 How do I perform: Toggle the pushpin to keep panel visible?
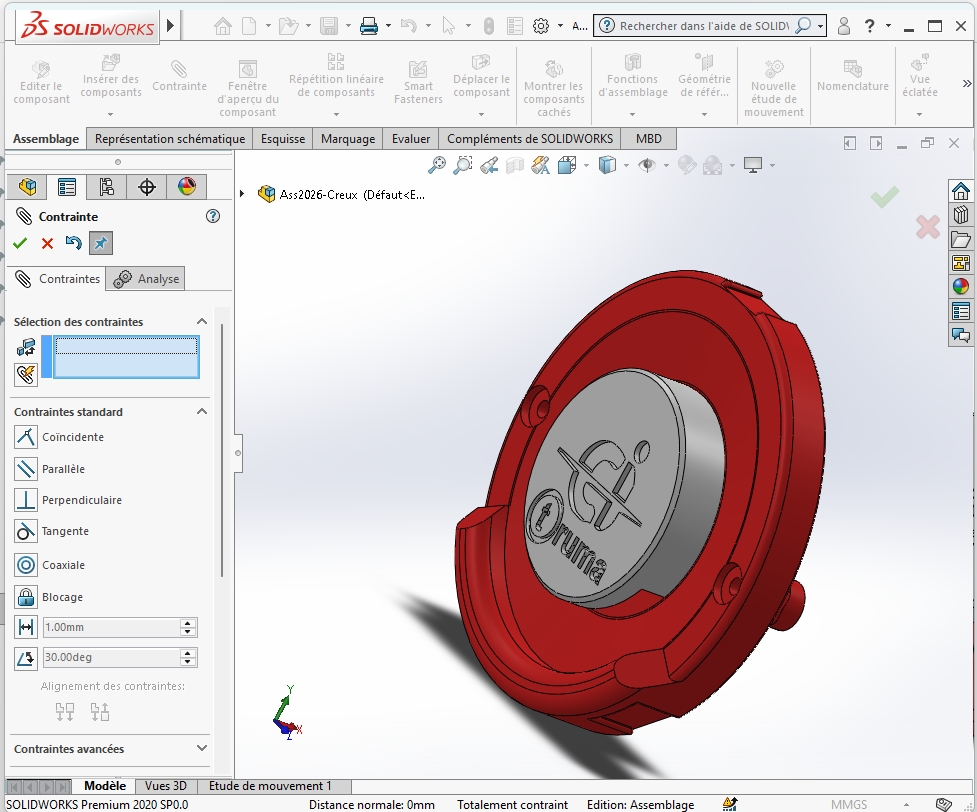[x=100, y=243]
